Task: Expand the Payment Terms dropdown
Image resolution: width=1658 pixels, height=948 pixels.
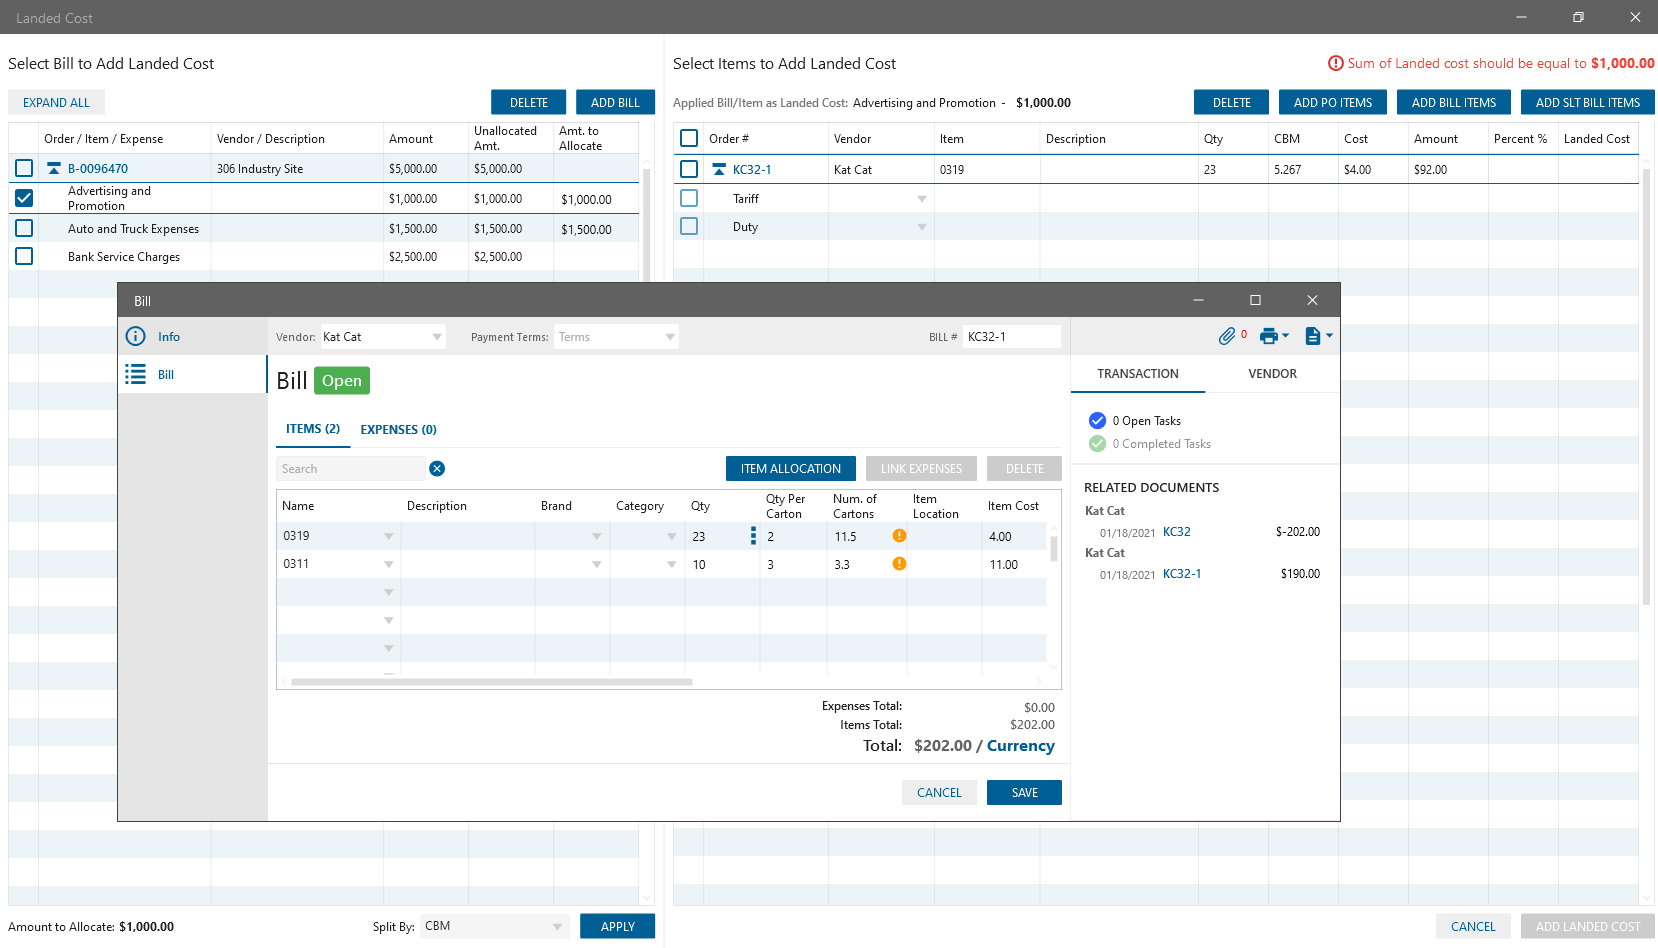Action: tap(669, 337)
